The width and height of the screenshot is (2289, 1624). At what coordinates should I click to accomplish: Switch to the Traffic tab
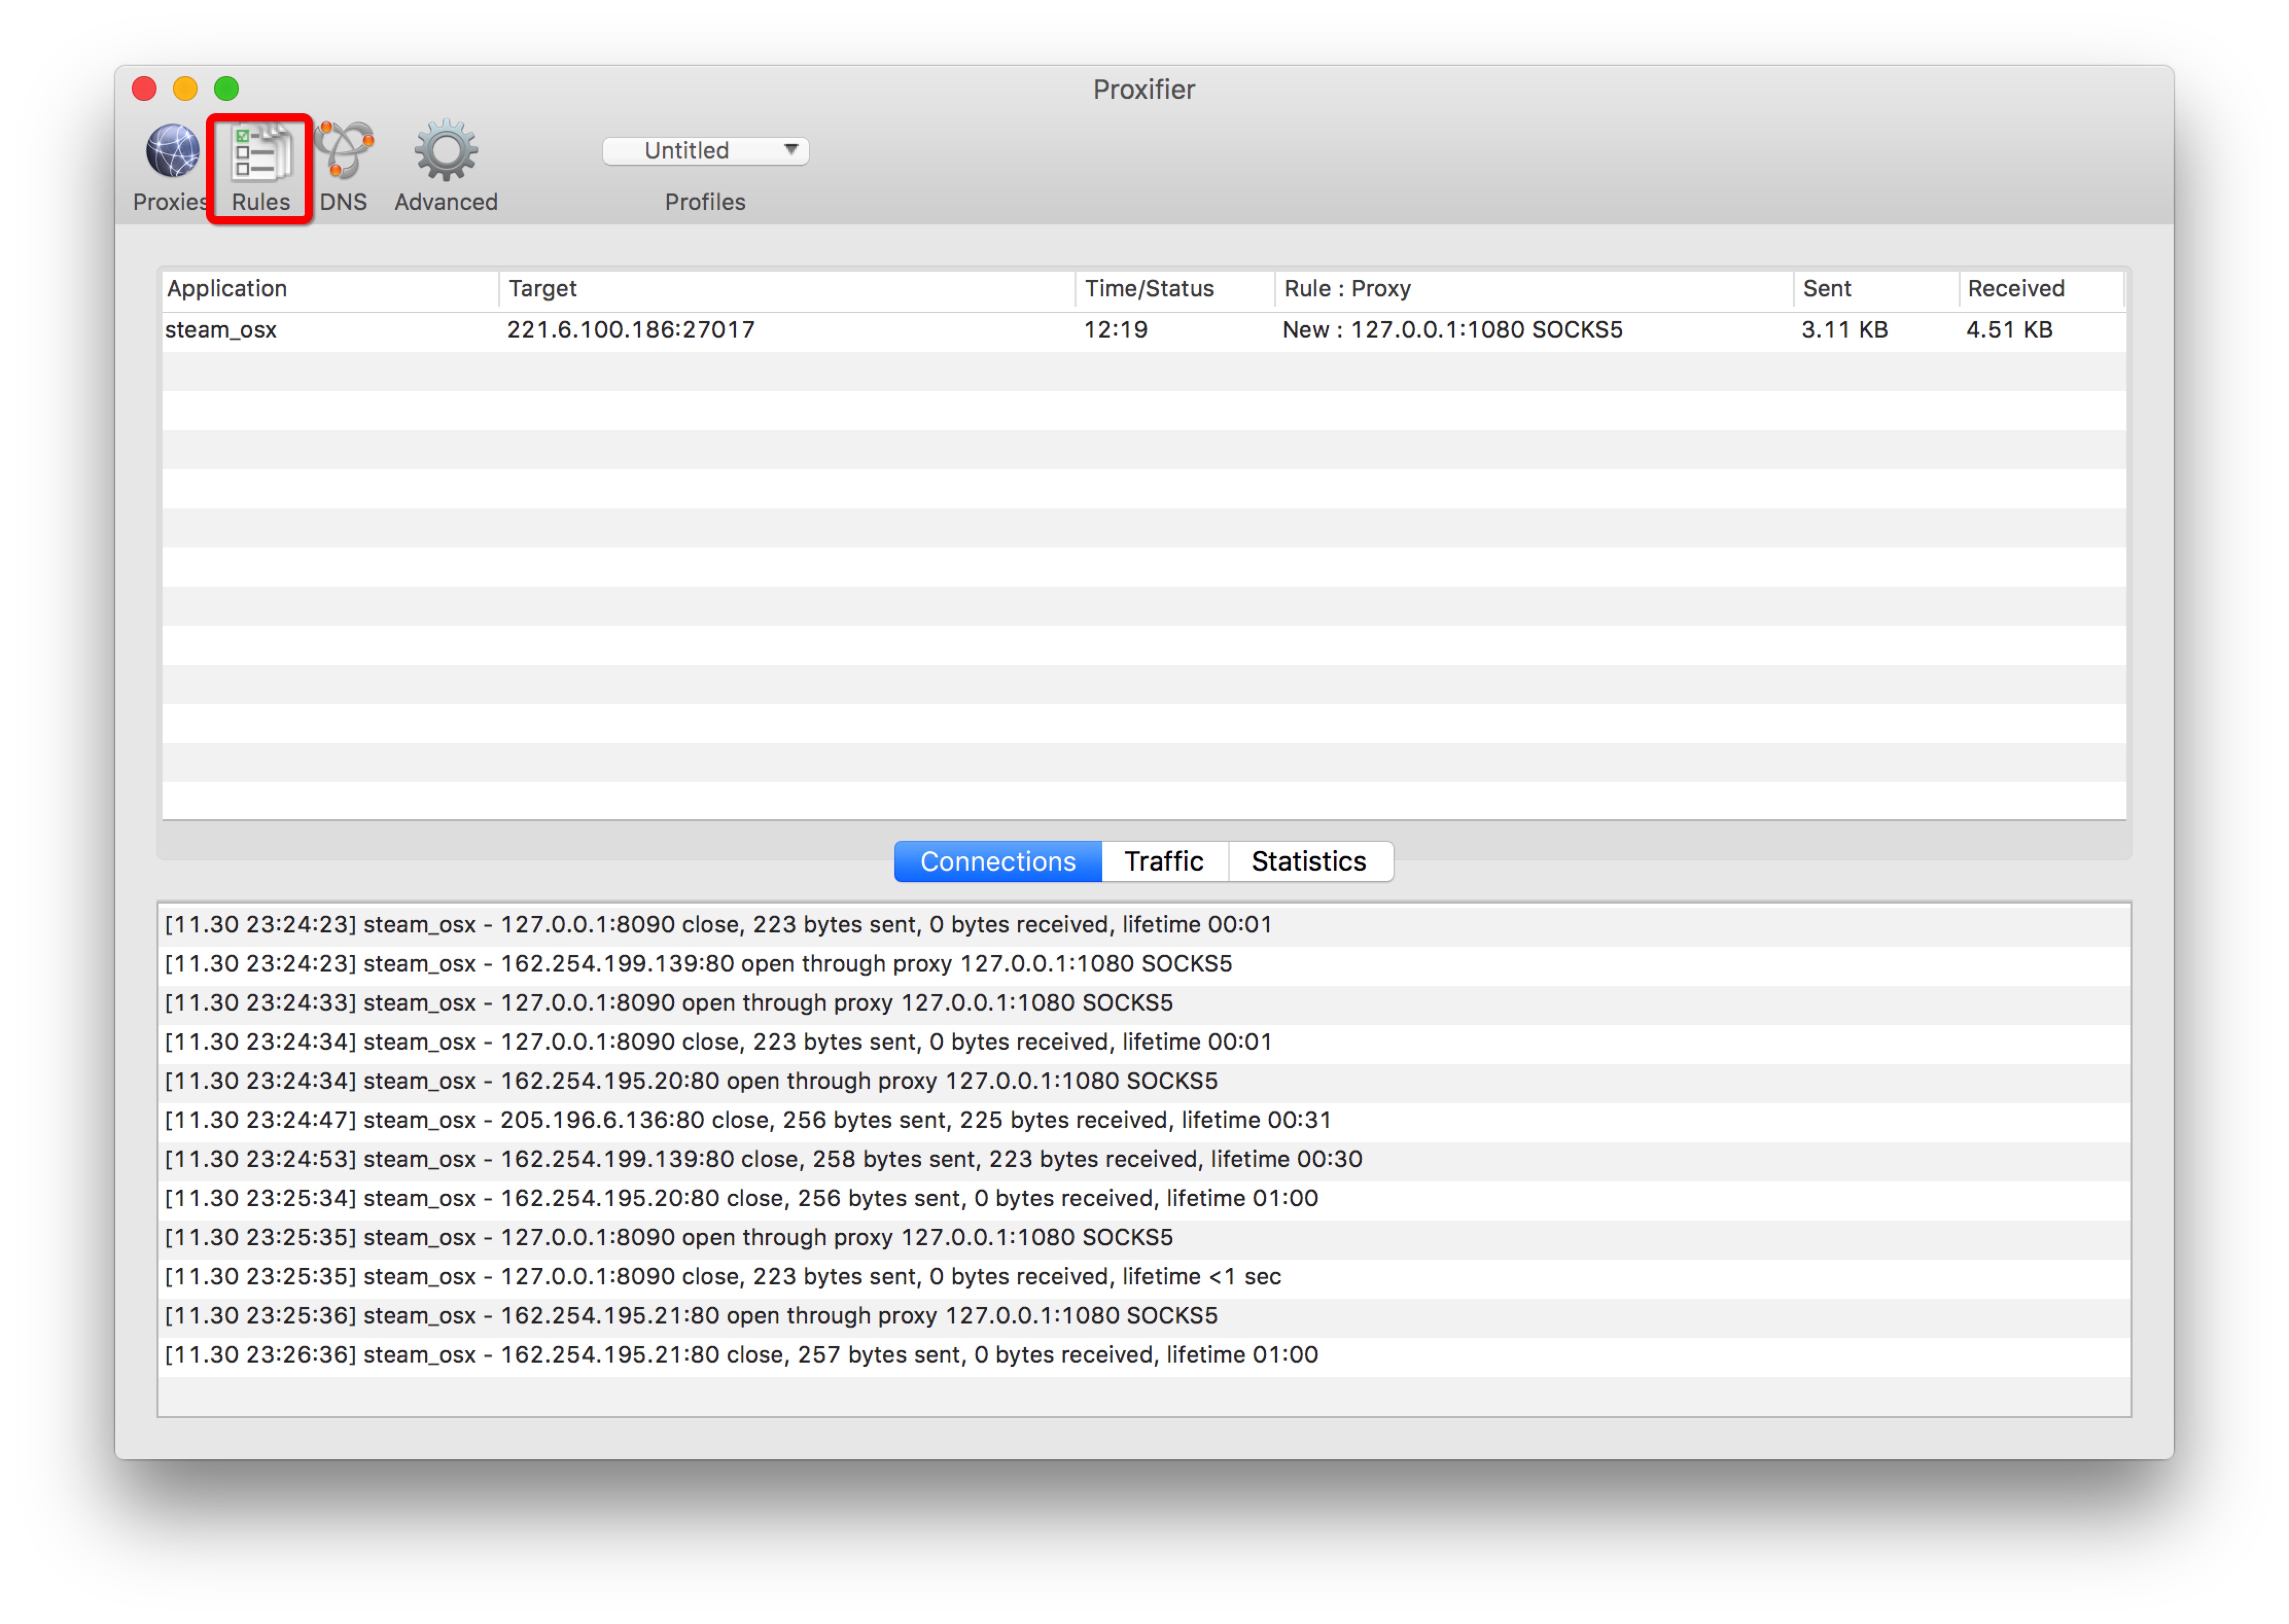(x=1163, y=862)
